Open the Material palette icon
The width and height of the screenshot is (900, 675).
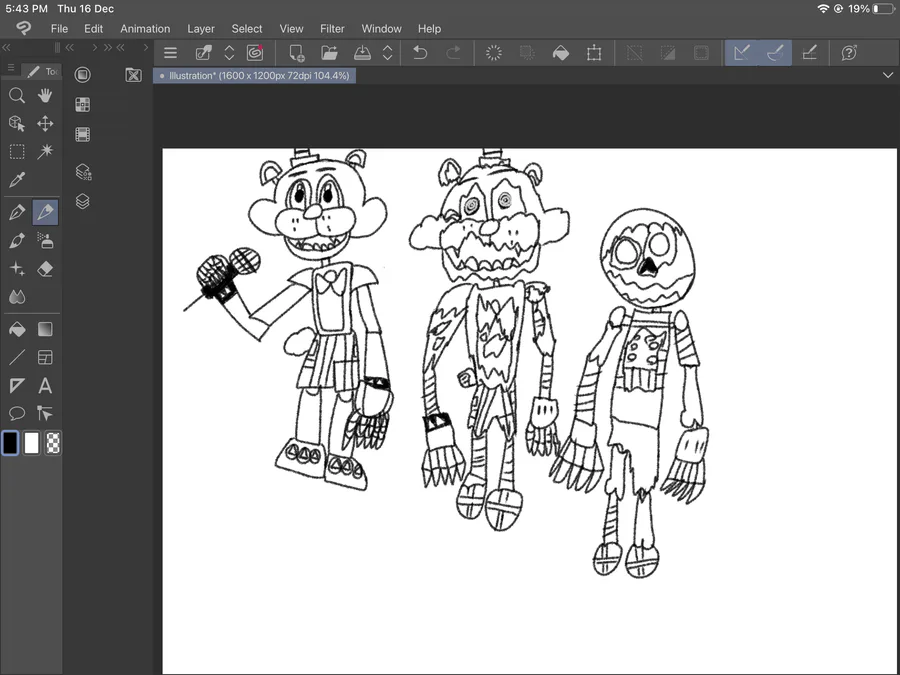[x=83, y=104]
